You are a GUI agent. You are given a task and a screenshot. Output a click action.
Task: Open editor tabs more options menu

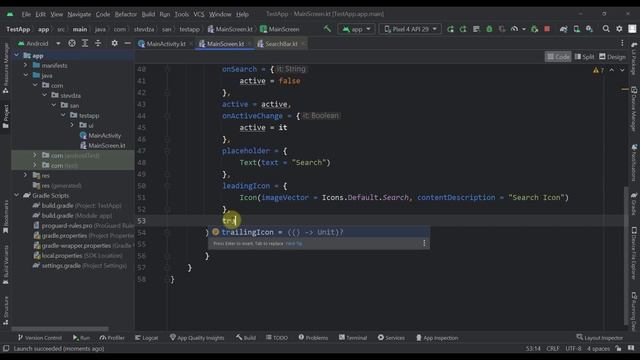[x=622, y=43]
